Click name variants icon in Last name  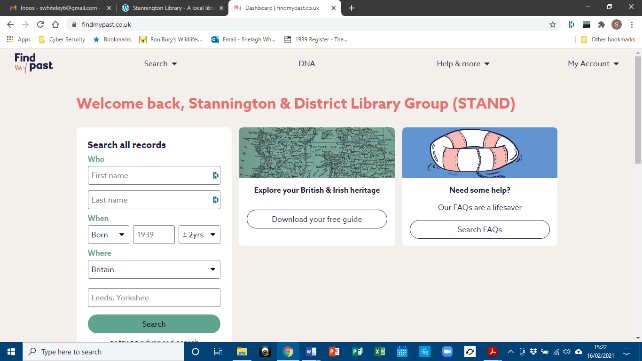tap(215, 200)
